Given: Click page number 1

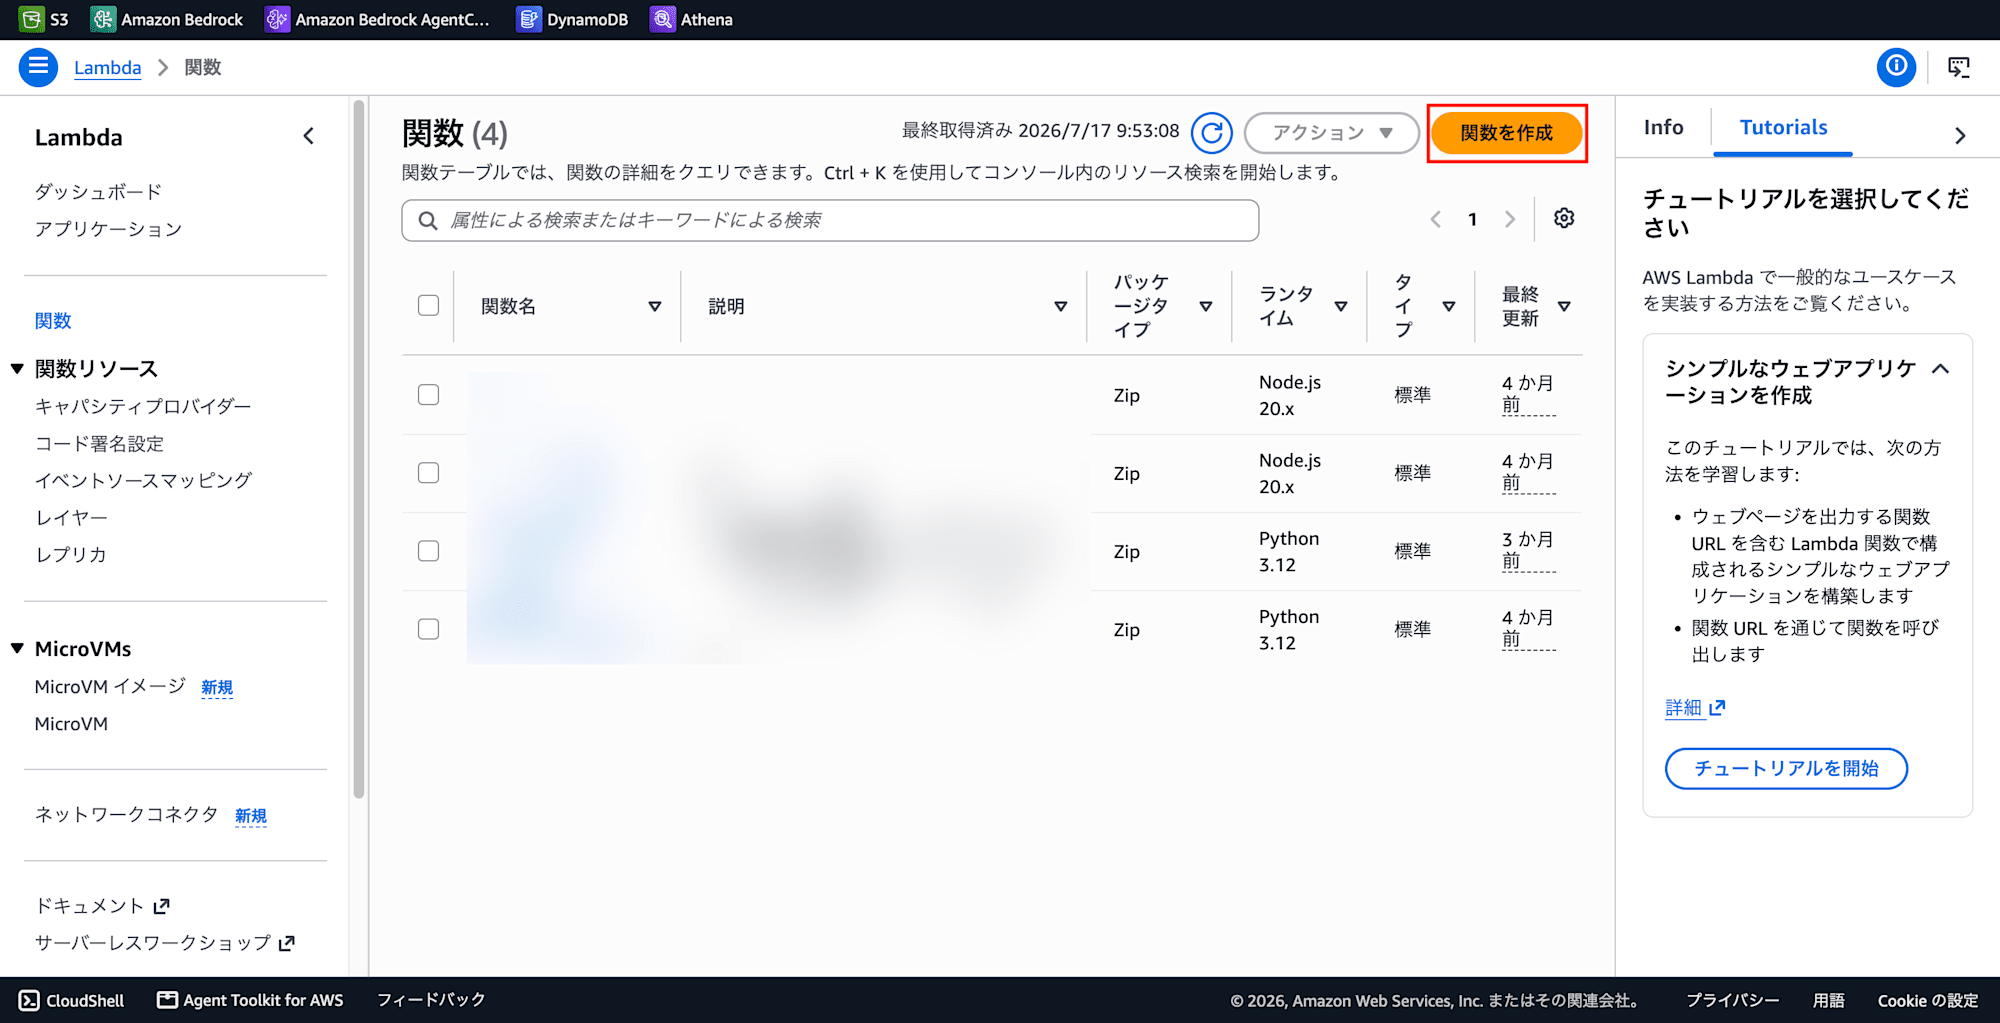Looking at the screenshot, I should pyautogui.click(x=1472, y=219).
